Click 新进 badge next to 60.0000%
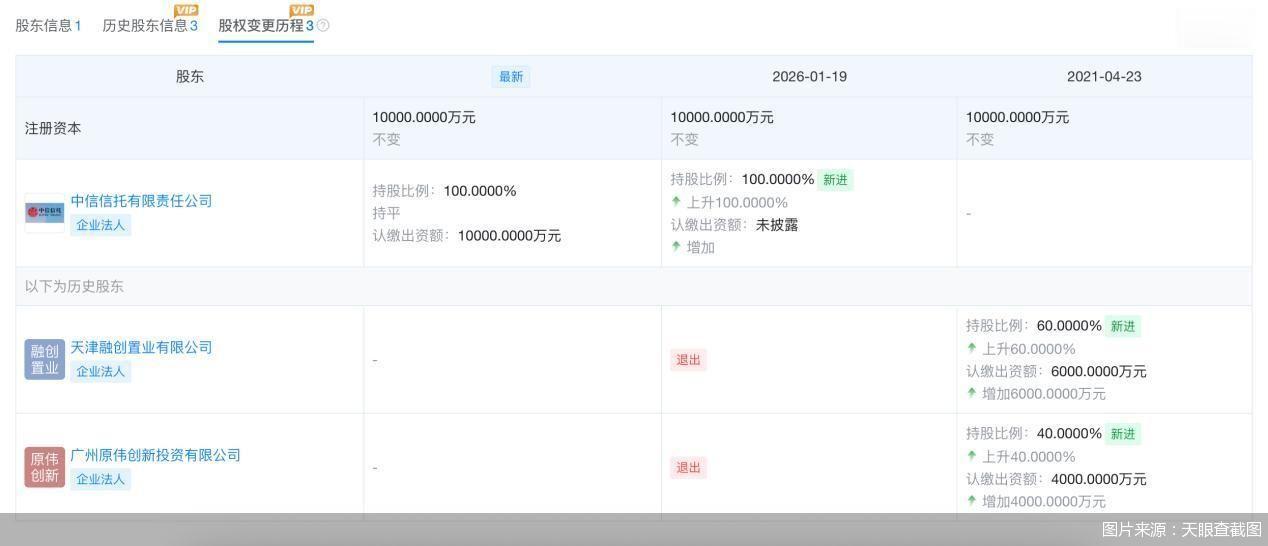The height and width of the screenshot is (546, 1268). tap(1123, 326)
